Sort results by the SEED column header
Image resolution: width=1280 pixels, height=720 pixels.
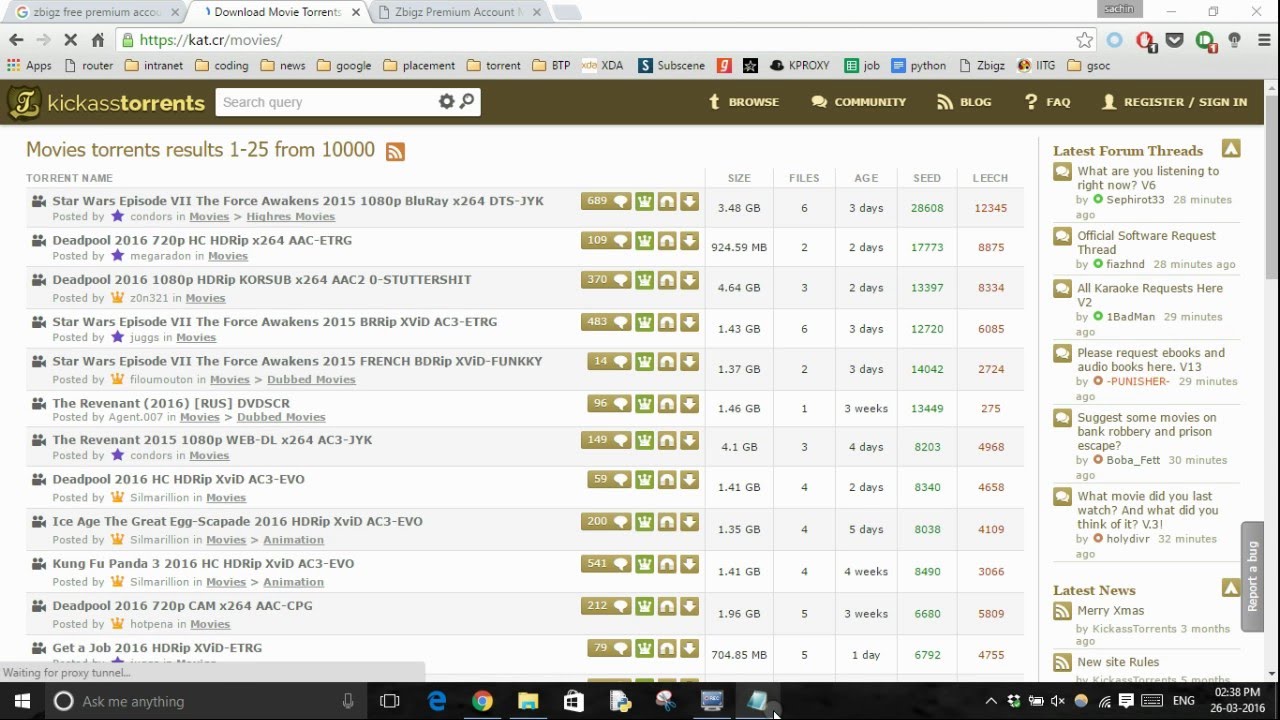pyautogui.click(x=926, y=178)
